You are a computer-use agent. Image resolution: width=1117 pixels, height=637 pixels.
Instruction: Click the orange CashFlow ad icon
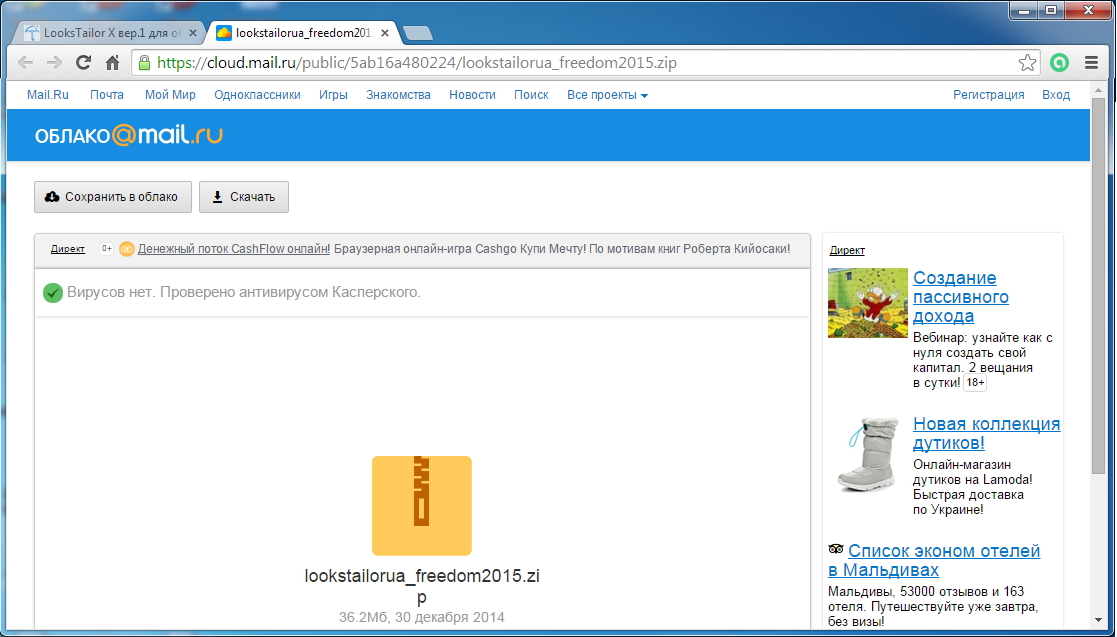(x=126, y=249)
